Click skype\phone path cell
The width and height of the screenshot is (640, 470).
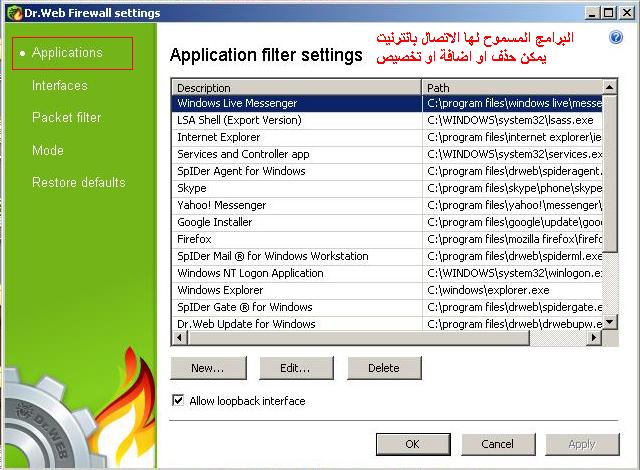pyautogui.click(x=512, y=188)
